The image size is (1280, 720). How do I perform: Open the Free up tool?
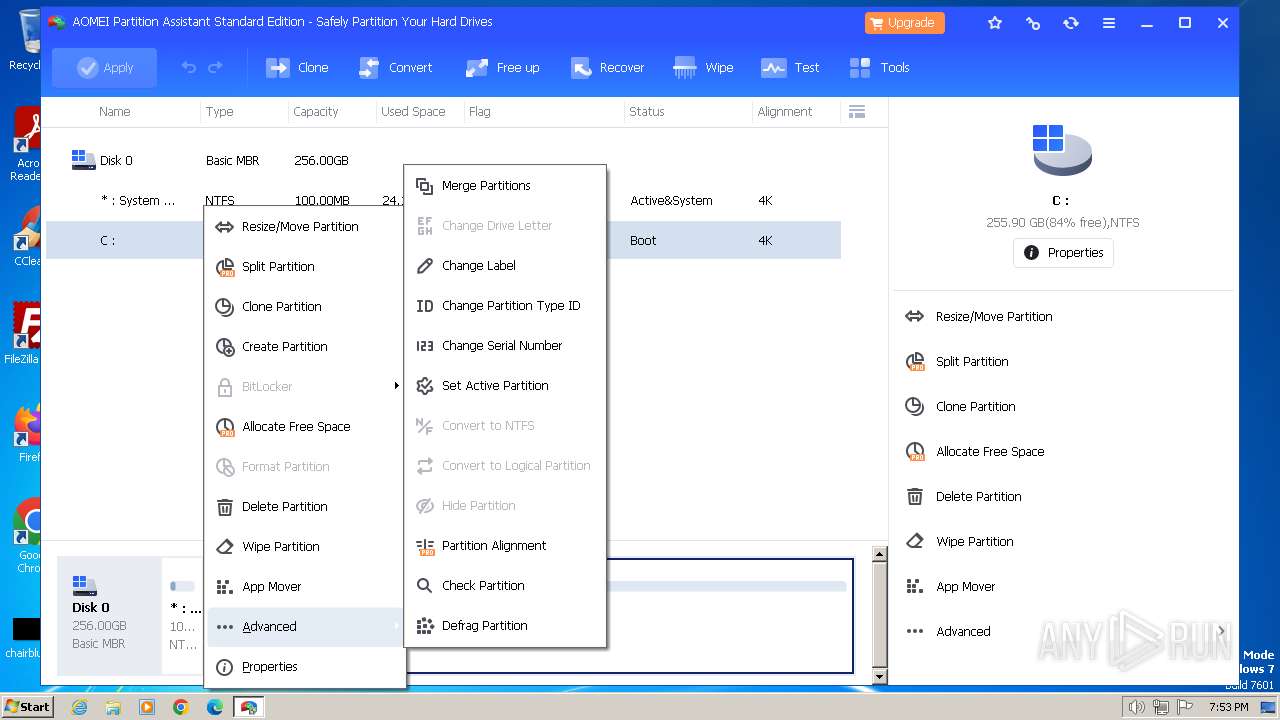click(502, 68)
